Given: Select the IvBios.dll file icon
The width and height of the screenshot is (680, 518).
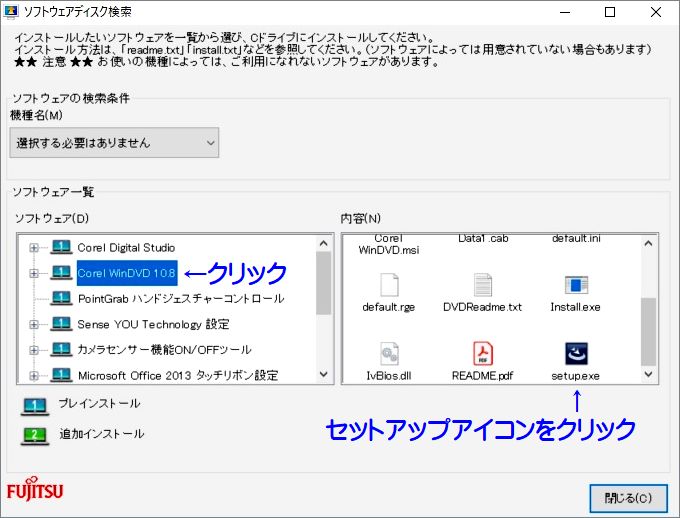Looking at the screenshot, I should [389, 353].
